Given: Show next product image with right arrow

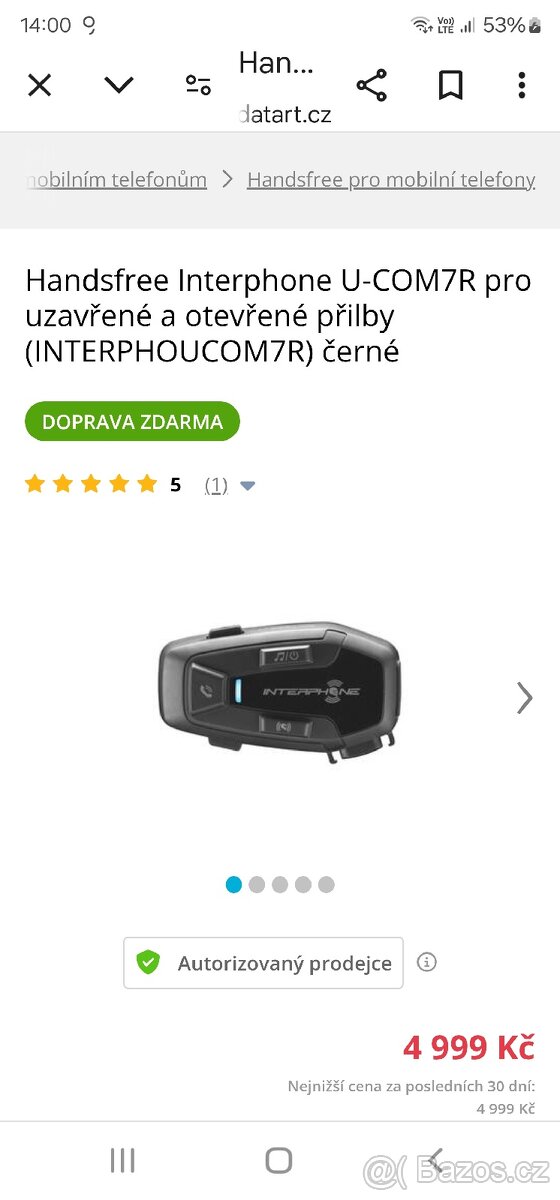Looking at the screenshot, I should click(x=525, y=698).
